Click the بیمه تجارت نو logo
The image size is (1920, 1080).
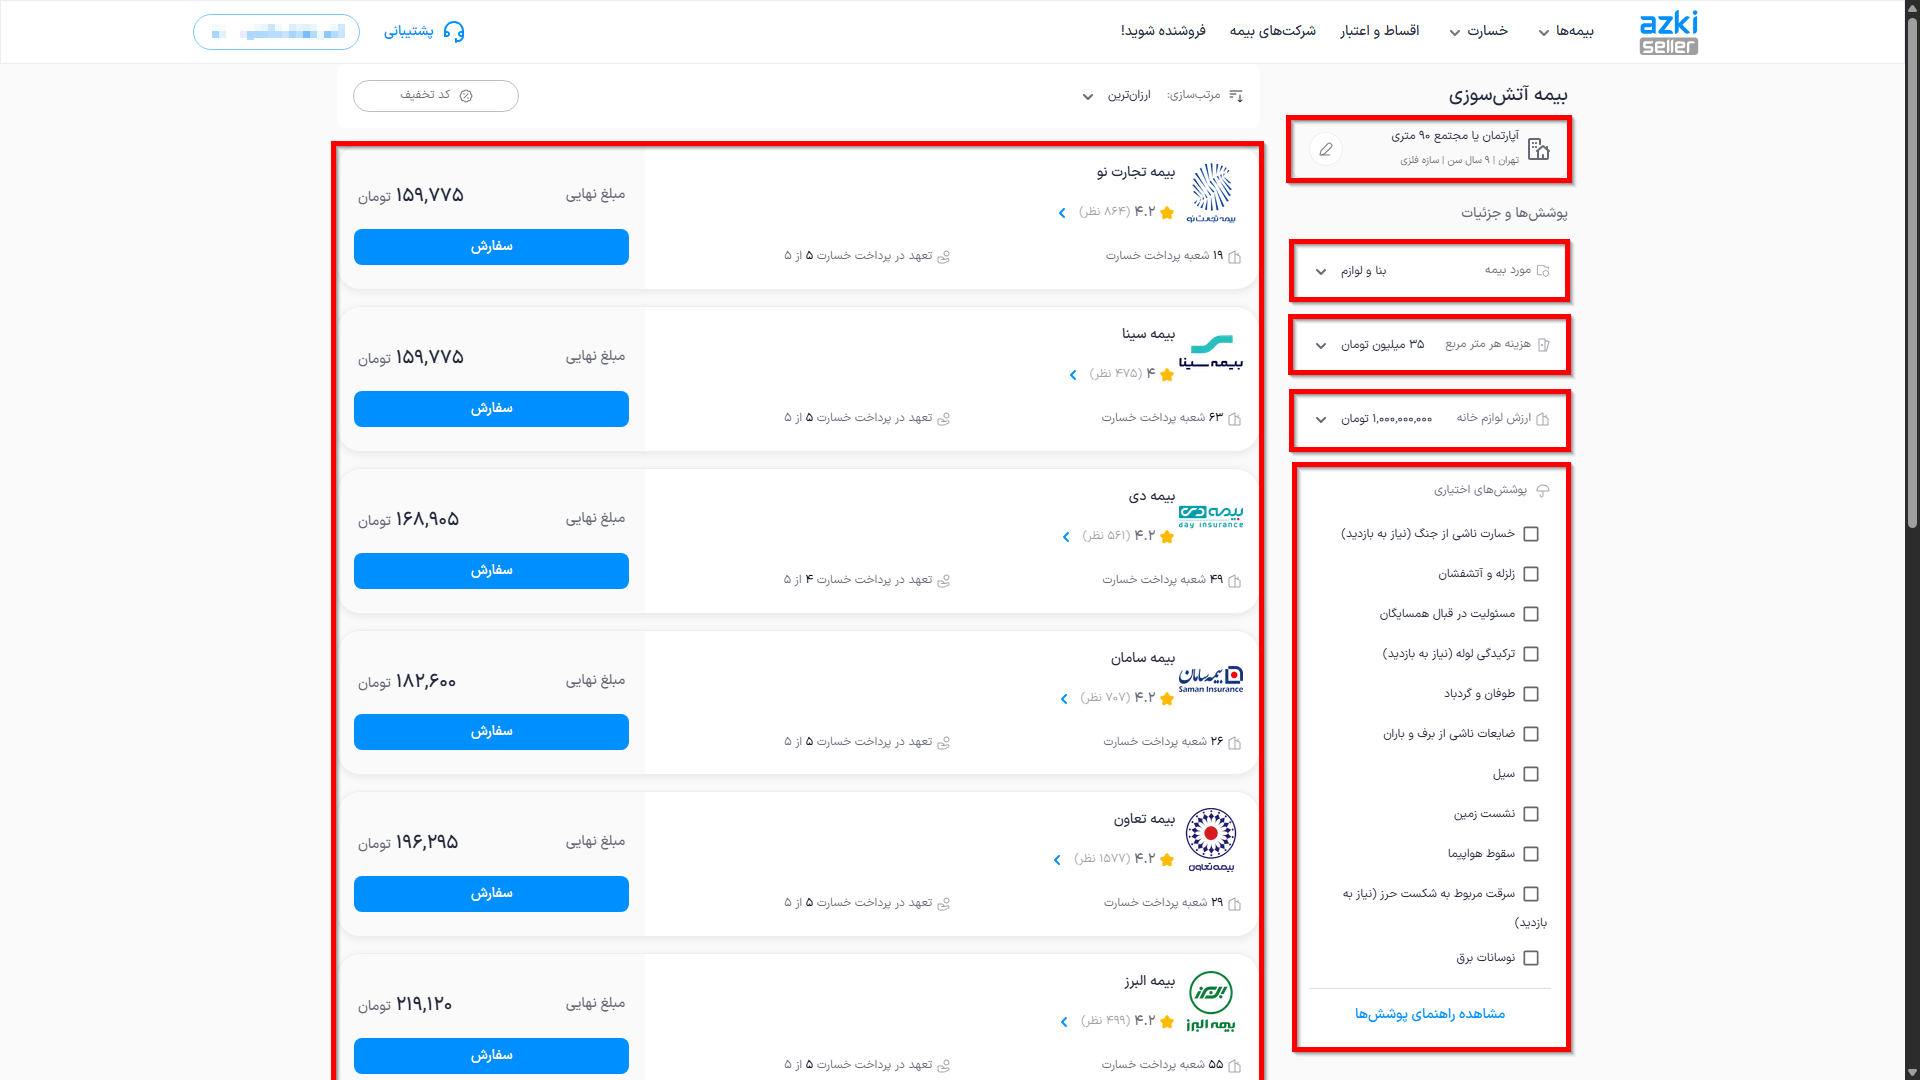(x=1211, y=192)
